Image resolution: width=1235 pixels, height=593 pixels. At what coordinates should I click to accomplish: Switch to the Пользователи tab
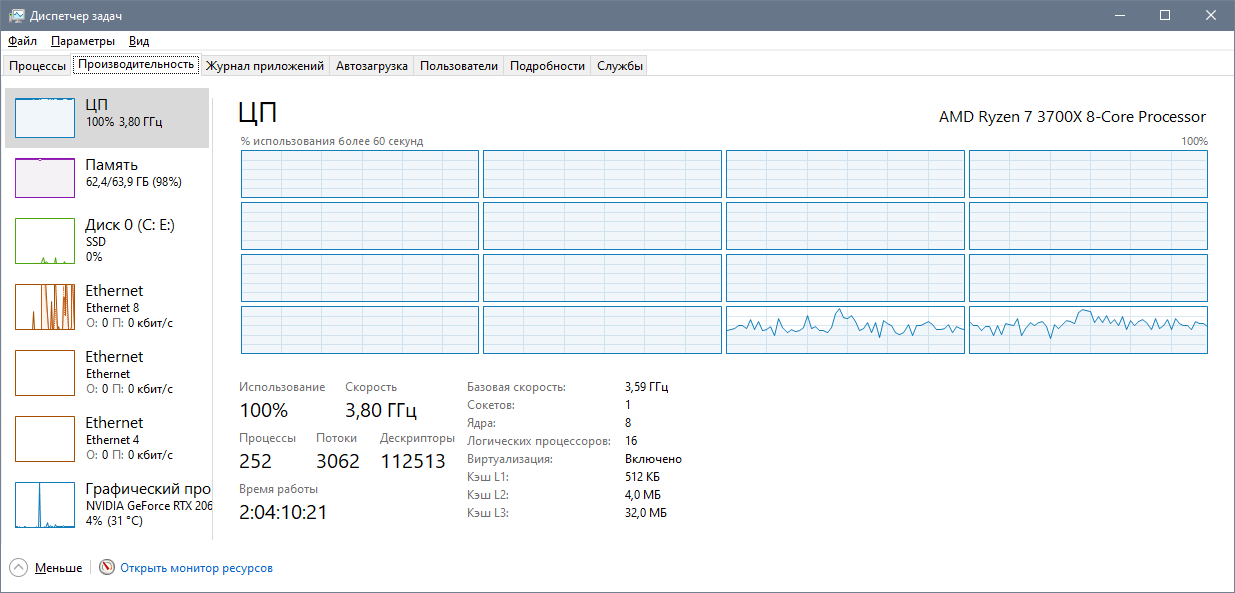[459, 66]
